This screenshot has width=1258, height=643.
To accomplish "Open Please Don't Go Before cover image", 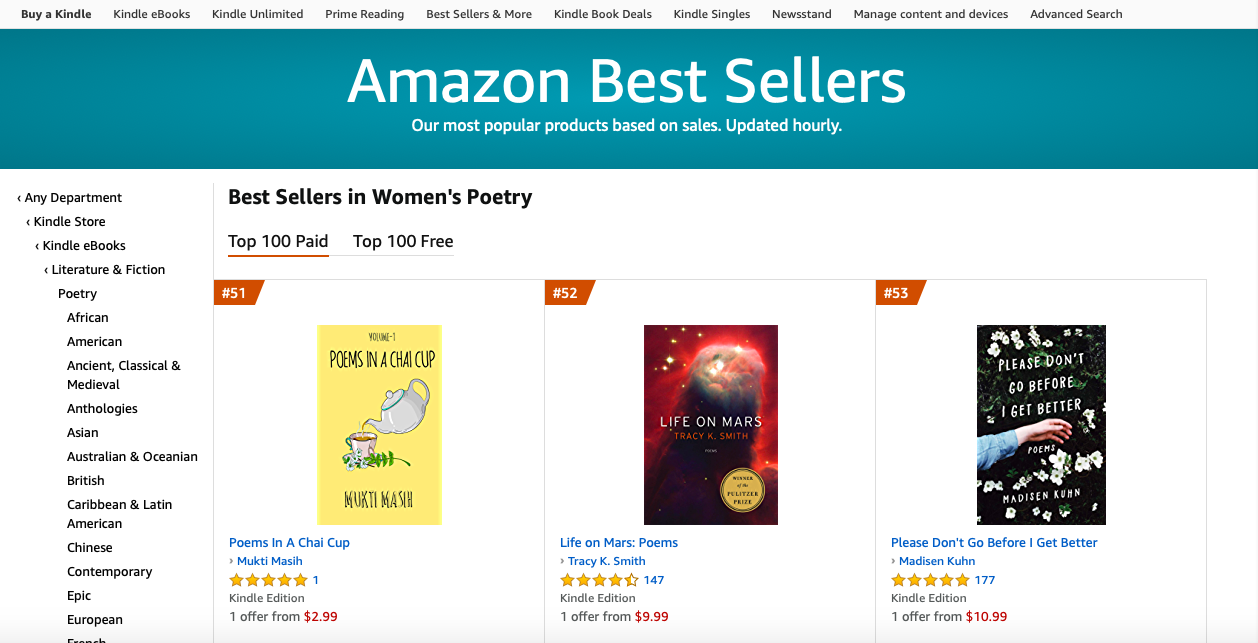I will (x=1041, y=425).
